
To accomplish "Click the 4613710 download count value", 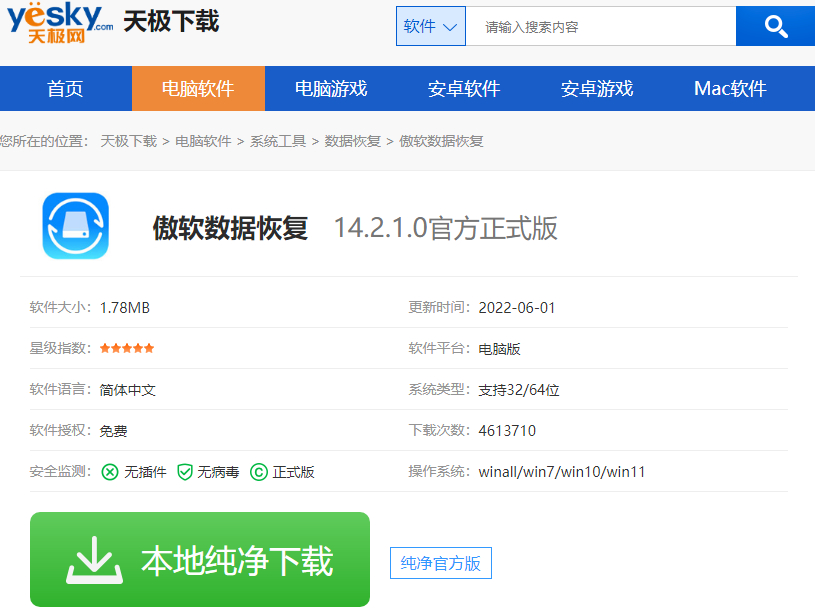I will [x=507, y=431].
